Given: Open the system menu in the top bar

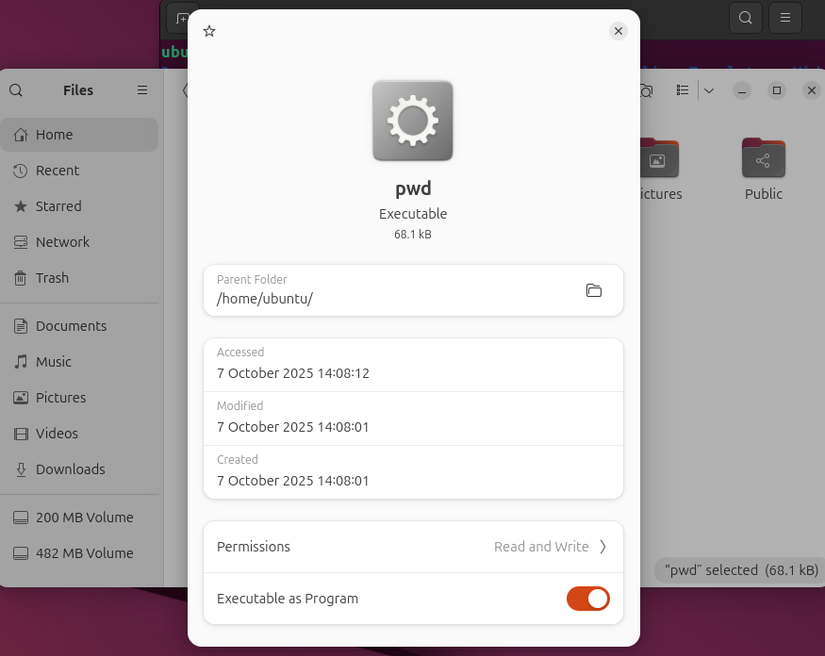Looking at the screenshot, I should 785,18.
